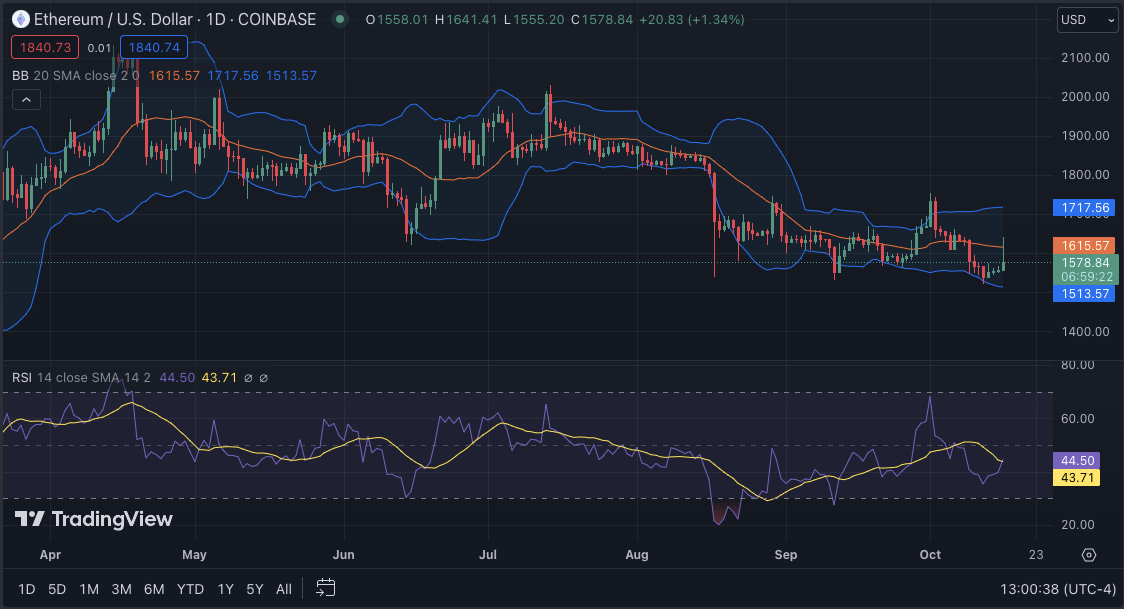Open the chart settings gear icon
The height and width of the screenshot is (609, 1124).
point(1089,555)
